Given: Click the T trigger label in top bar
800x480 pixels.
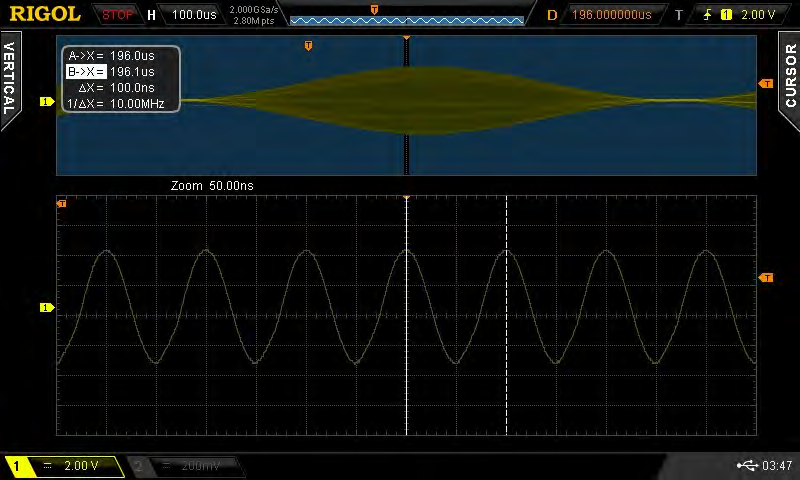Looking at the screenshot, I should (x=679, y=15).
